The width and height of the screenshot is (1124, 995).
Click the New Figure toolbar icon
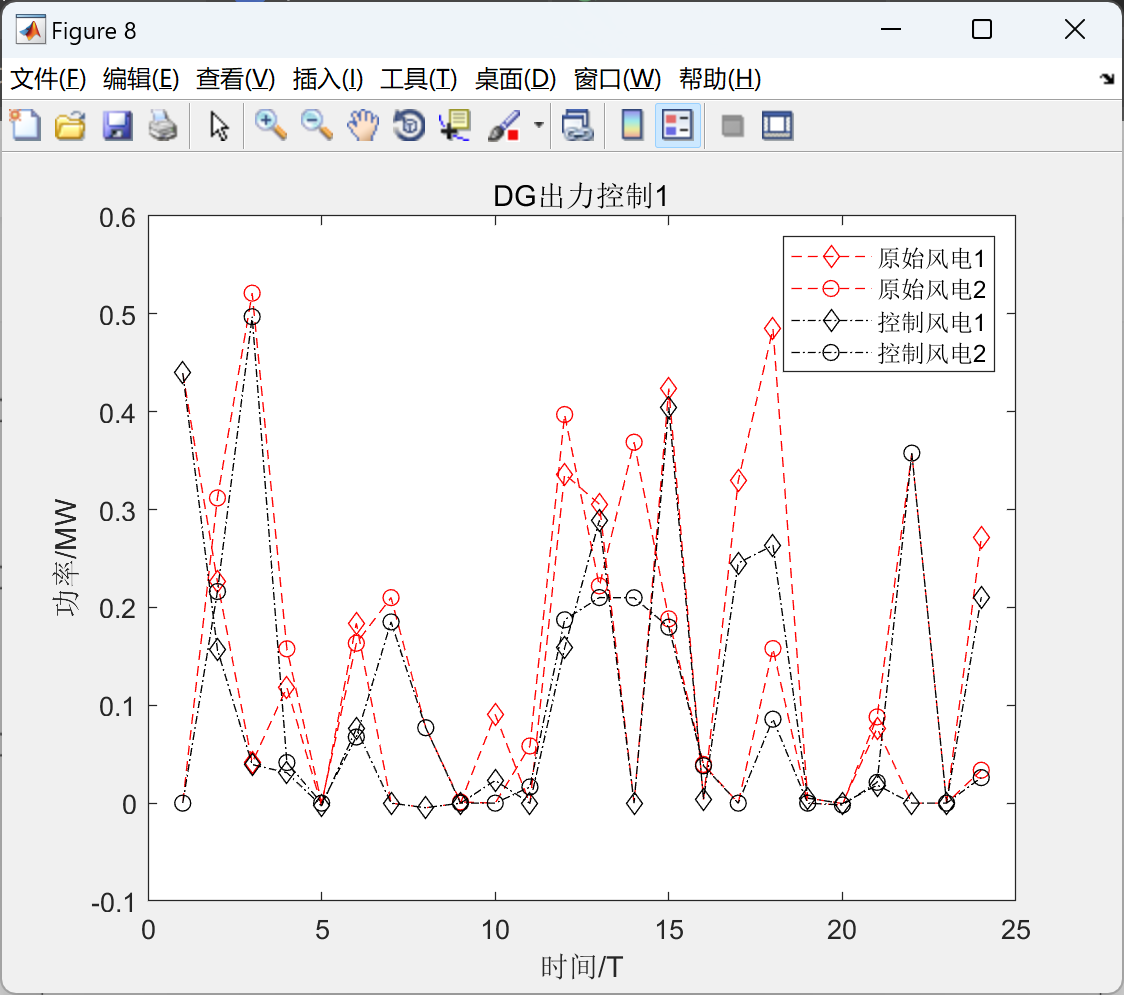(x=25, y=125)
